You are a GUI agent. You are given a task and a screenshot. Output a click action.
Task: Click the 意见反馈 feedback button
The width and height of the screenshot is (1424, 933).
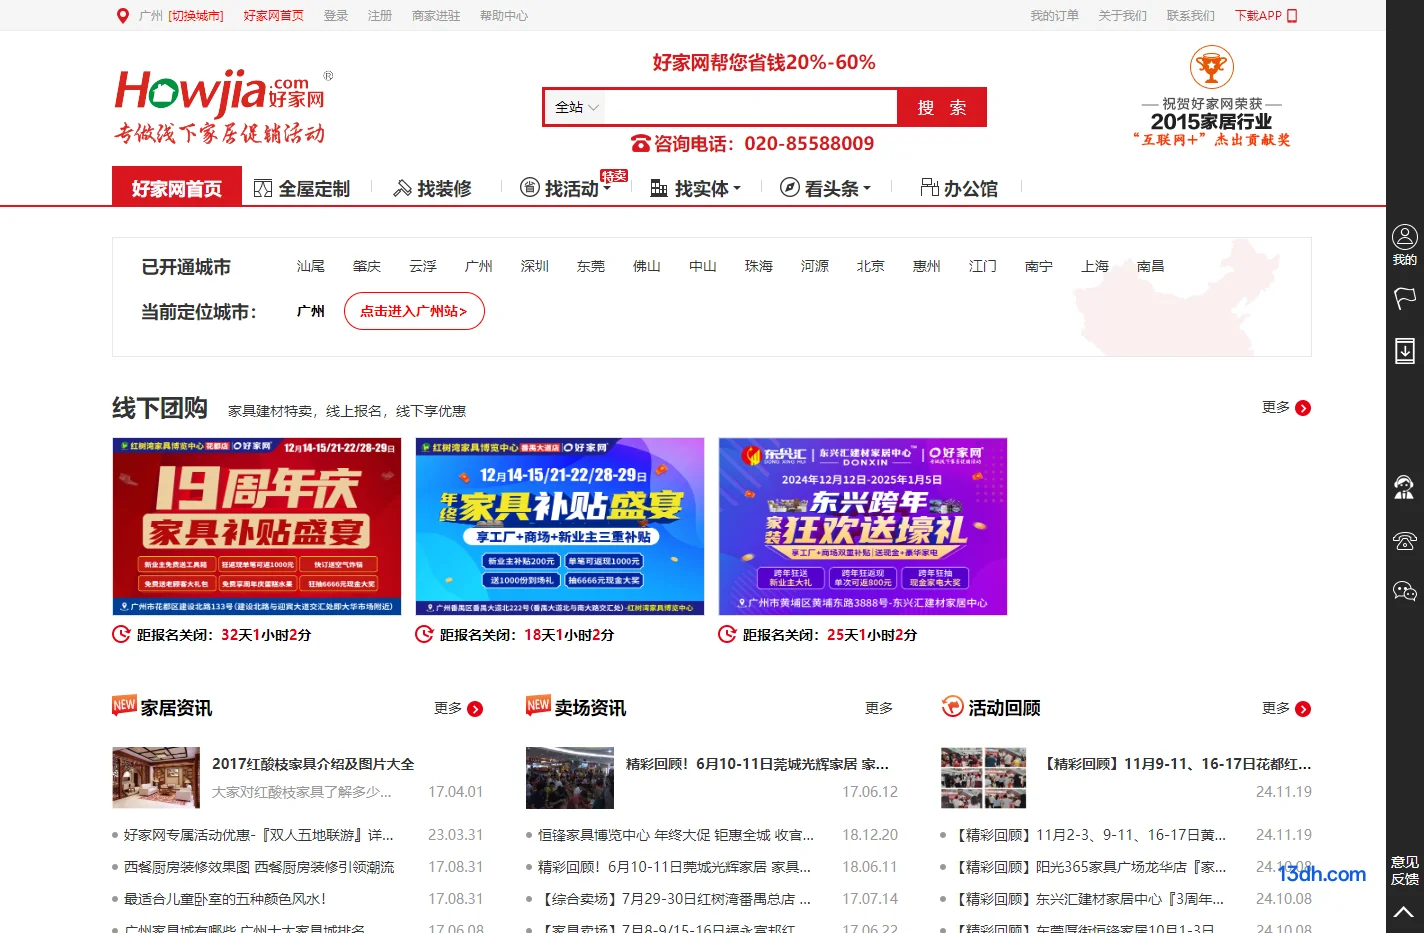(1405, 870)
